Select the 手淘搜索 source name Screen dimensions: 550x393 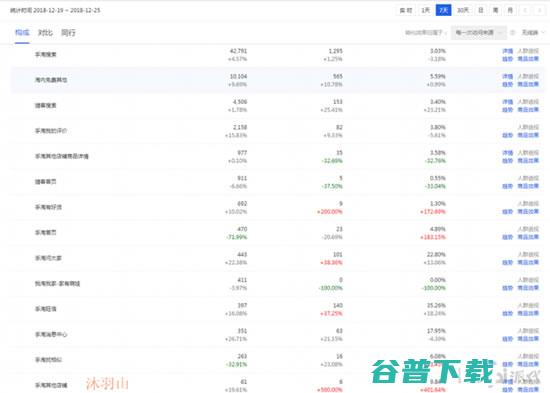click(46, 54)
